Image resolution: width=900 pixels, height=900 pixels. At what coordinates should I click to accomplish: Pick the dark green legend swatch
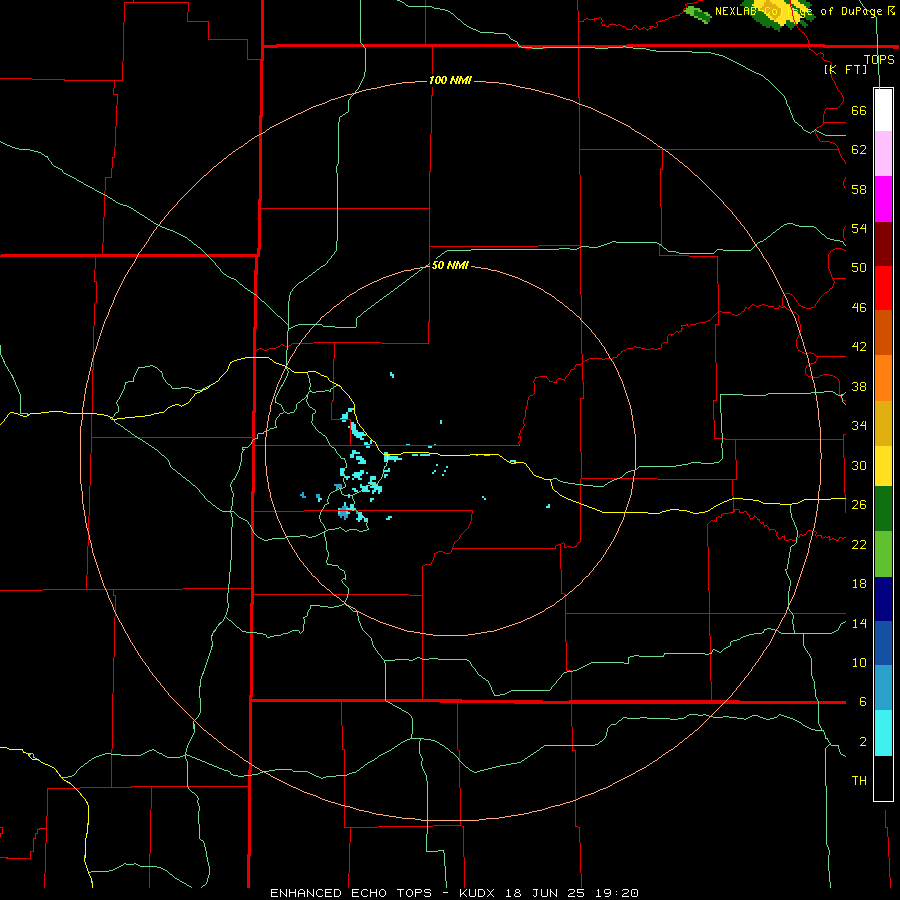click(883, 509)
